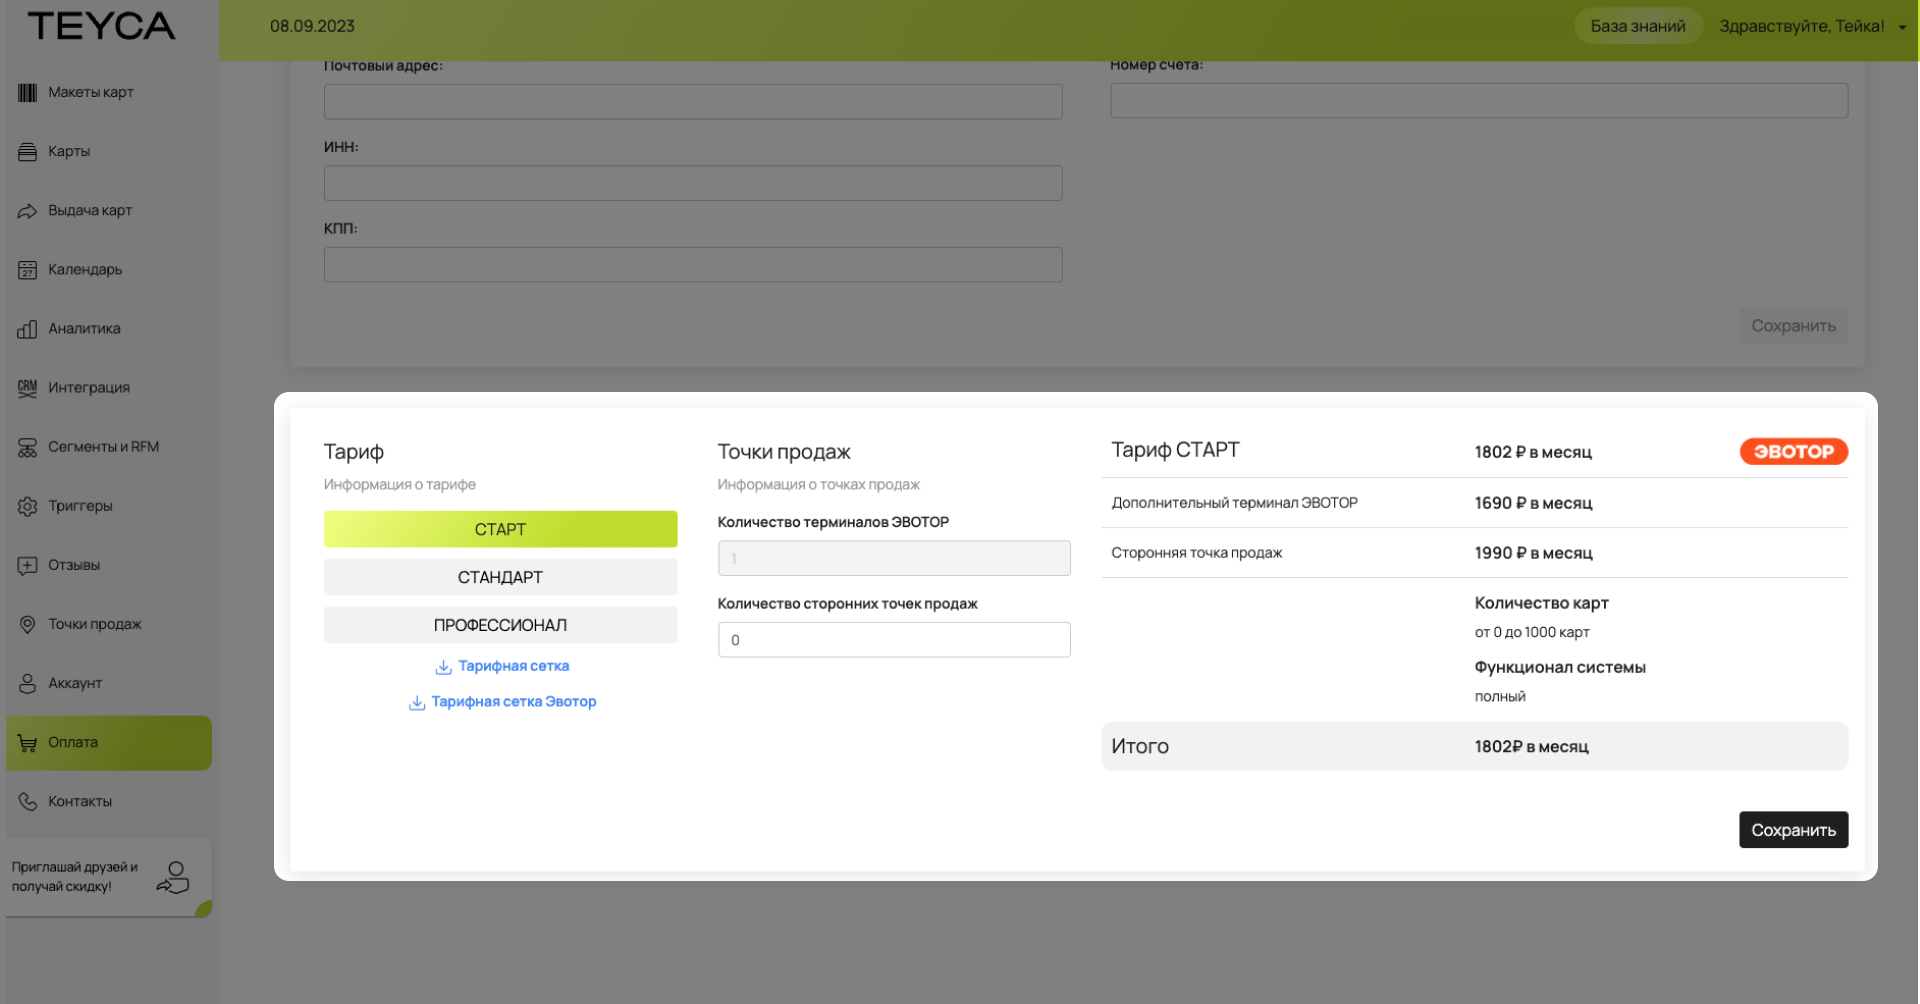
Task: Click the shopping cart icon beside Оплата
Action: pyautogui.click(x=27, y=742)
